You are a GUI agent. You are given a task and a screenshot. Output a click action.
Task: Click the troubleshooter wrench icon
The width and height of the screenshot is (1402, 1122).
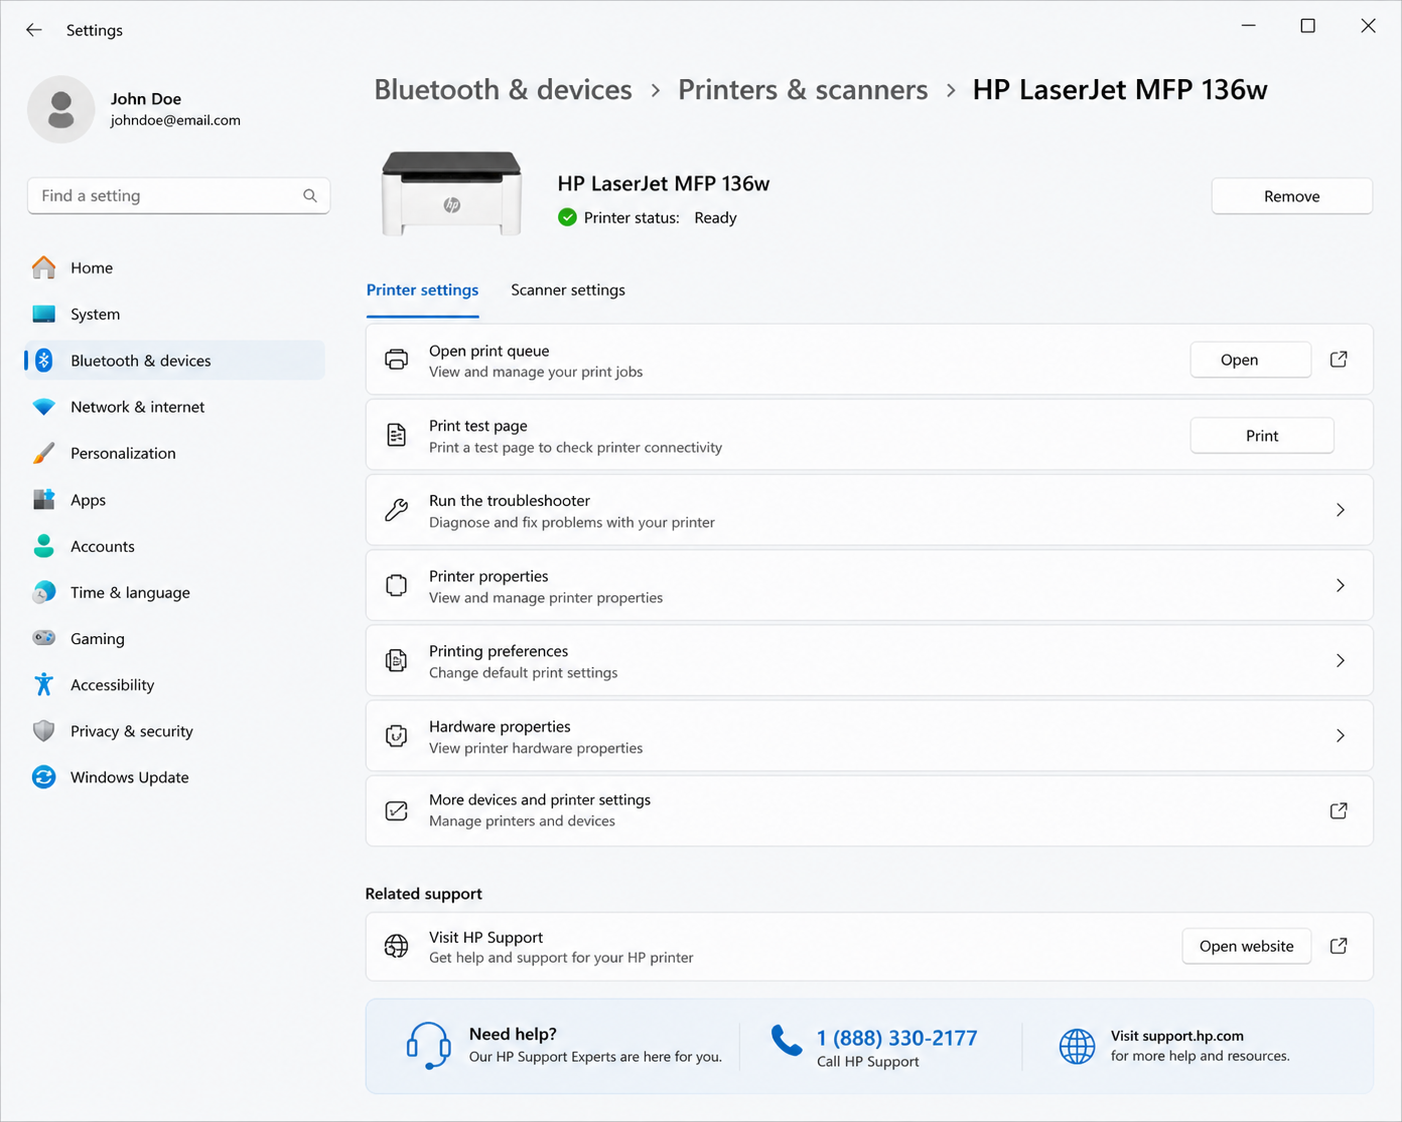click(x=397, y=510)
